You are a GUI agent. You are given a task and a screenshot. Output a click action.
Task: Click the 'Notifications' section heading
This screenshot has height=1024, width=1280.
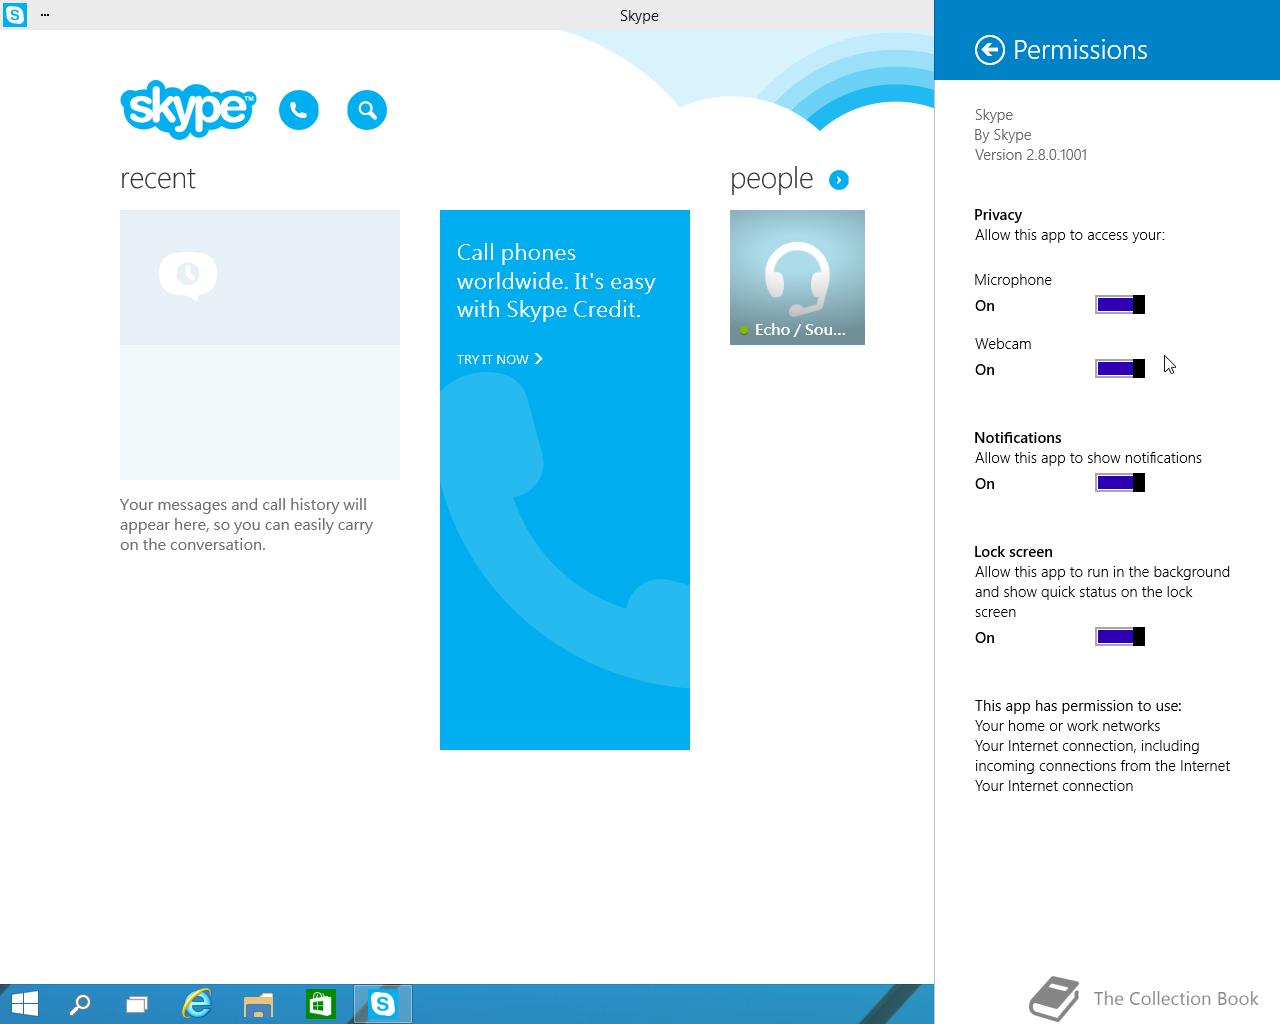point(1018,438)
